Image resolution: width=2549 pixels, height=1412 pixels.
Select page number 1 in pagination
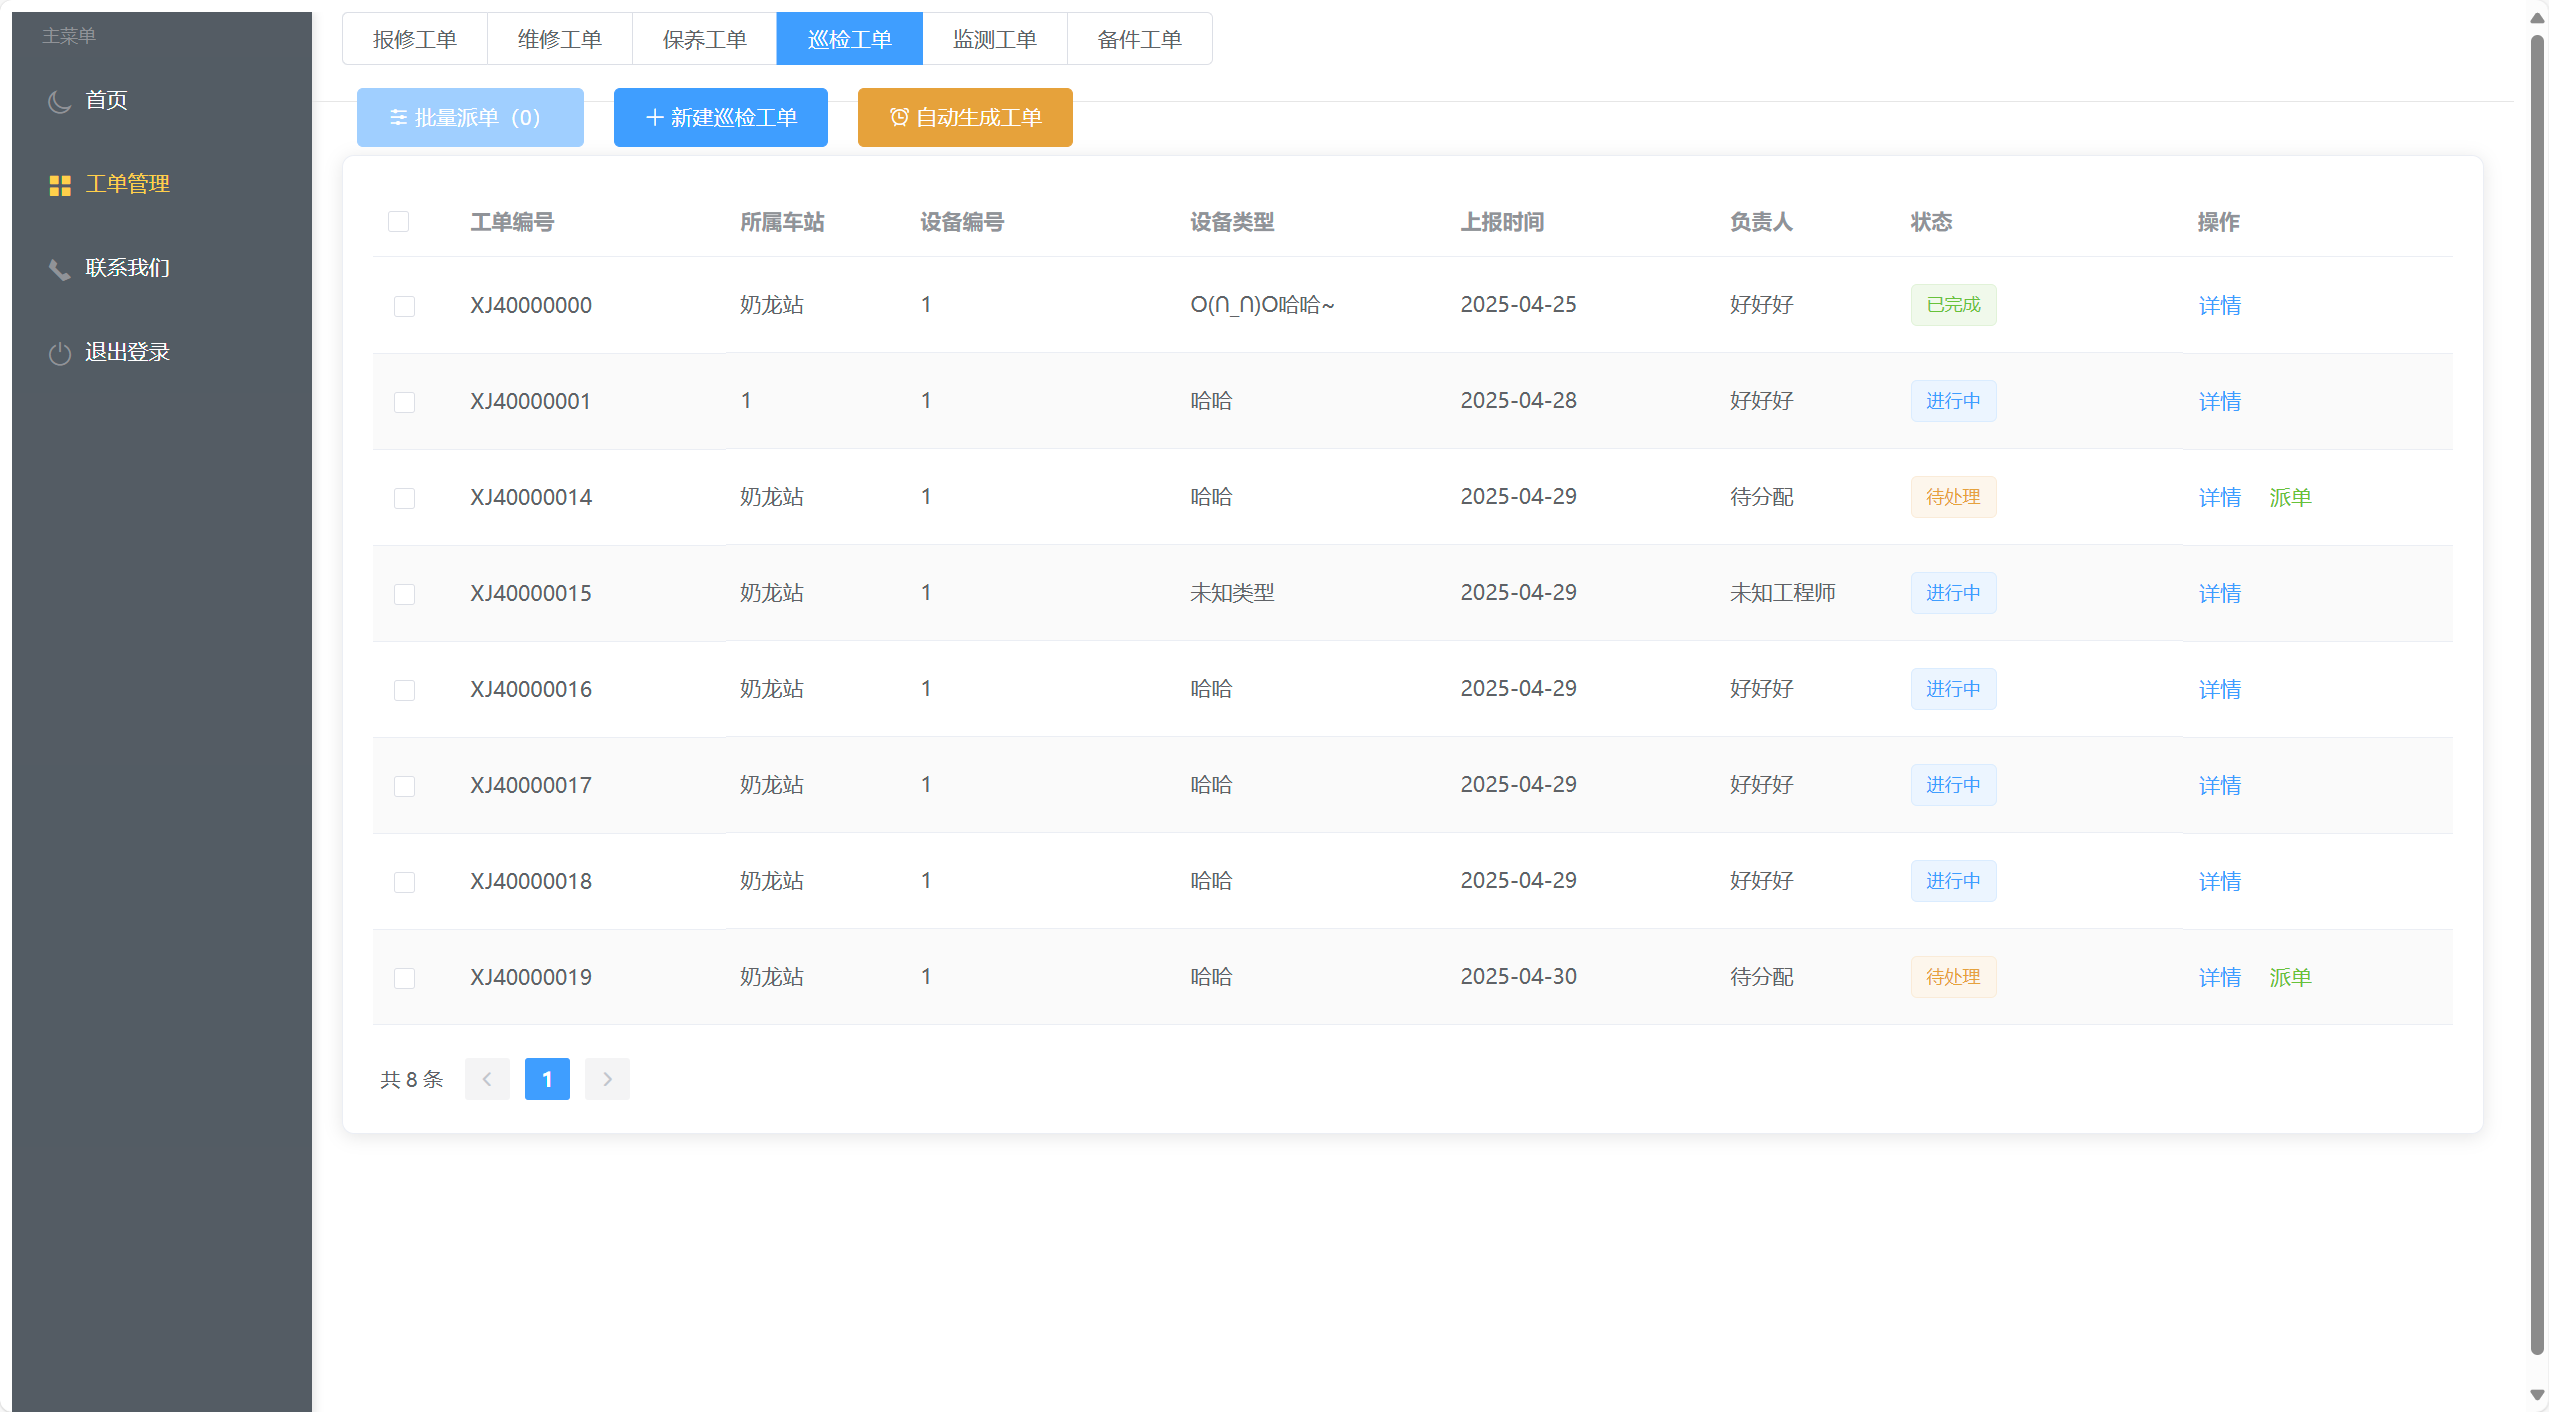[547, 1079]
